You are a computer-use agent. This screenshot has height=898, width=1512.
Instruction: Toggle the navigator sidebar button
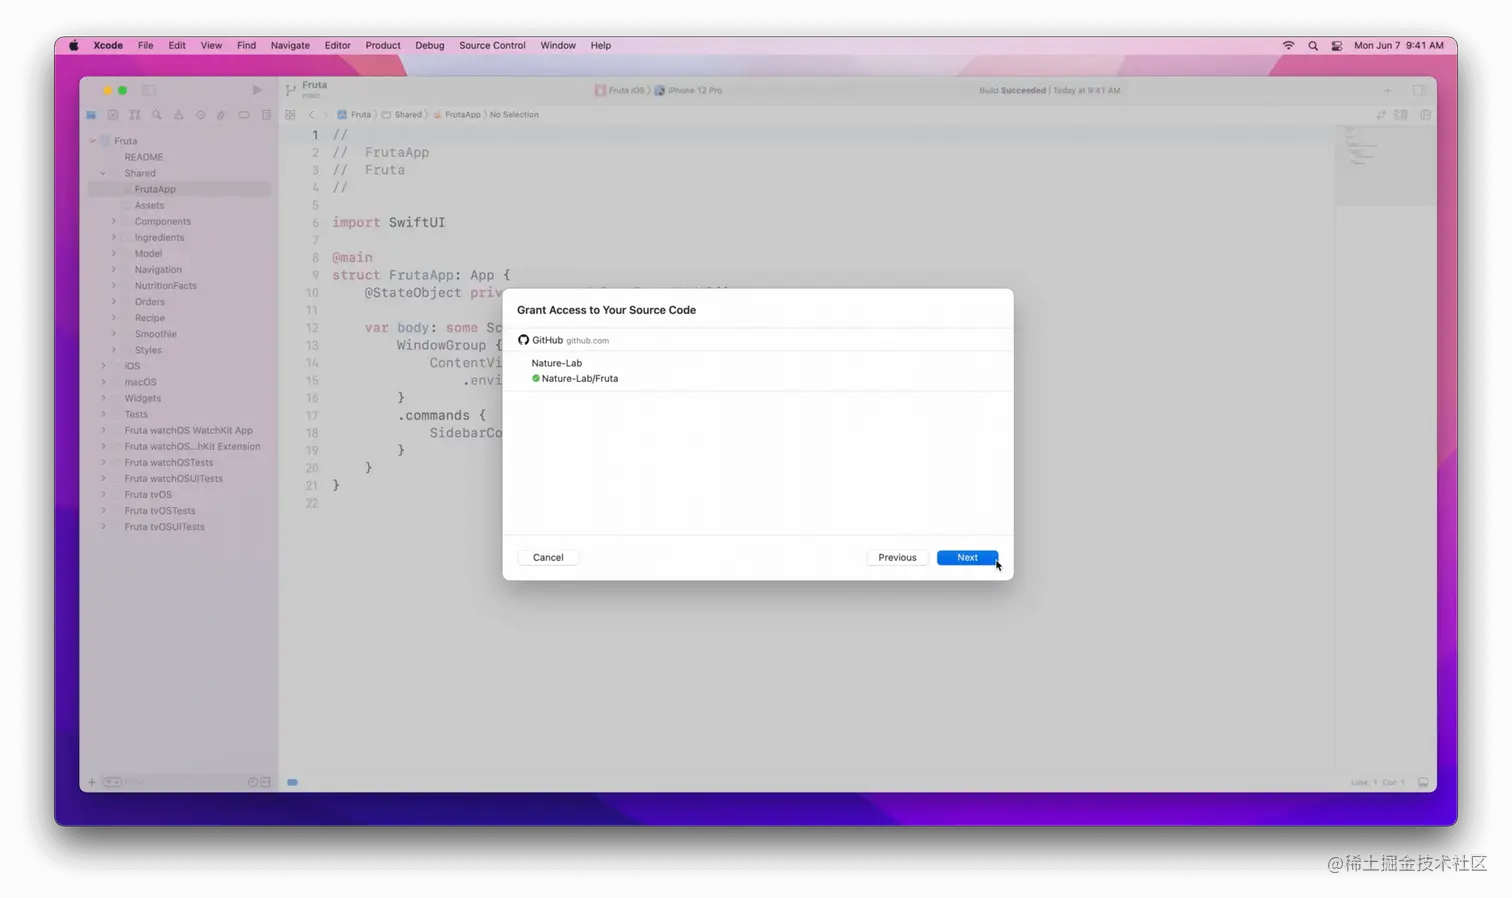pos(149,90)
